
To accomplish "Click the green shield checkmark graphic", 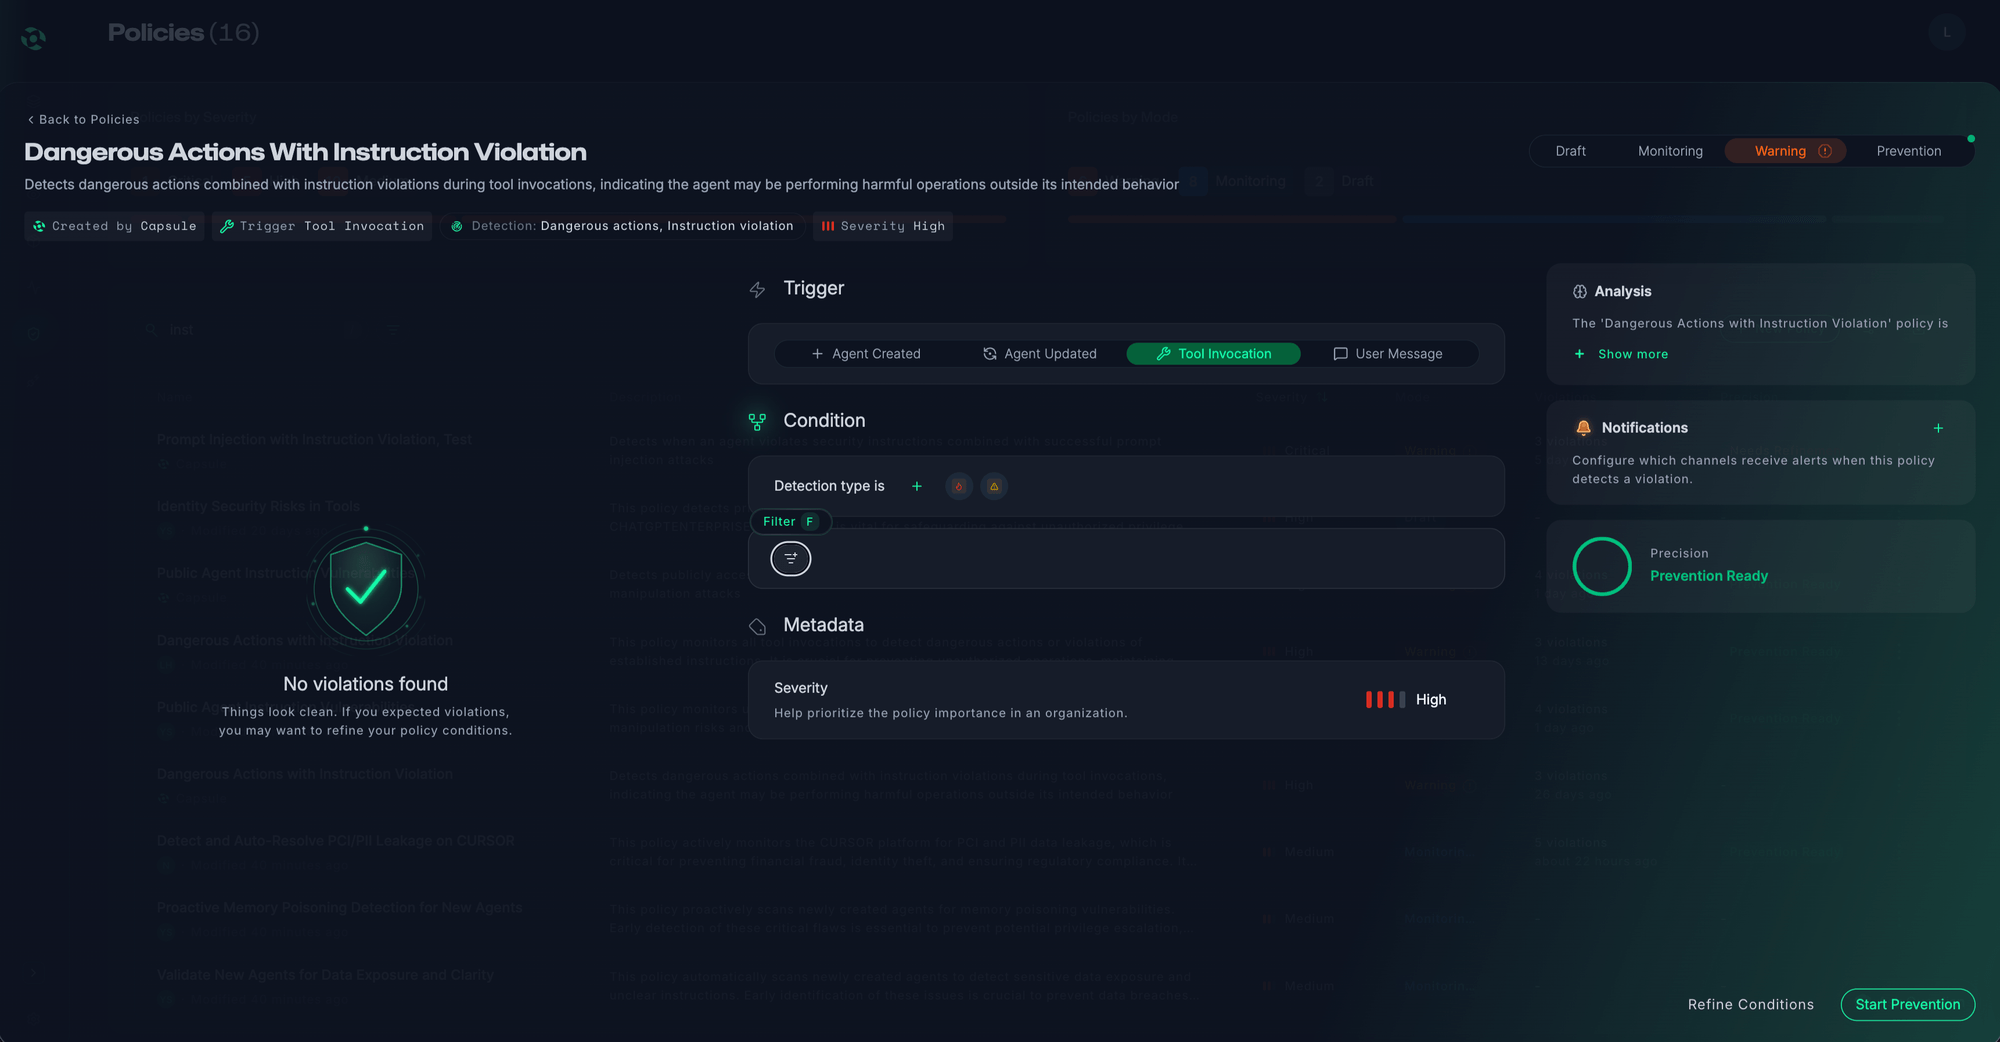I will pos(366,589).
